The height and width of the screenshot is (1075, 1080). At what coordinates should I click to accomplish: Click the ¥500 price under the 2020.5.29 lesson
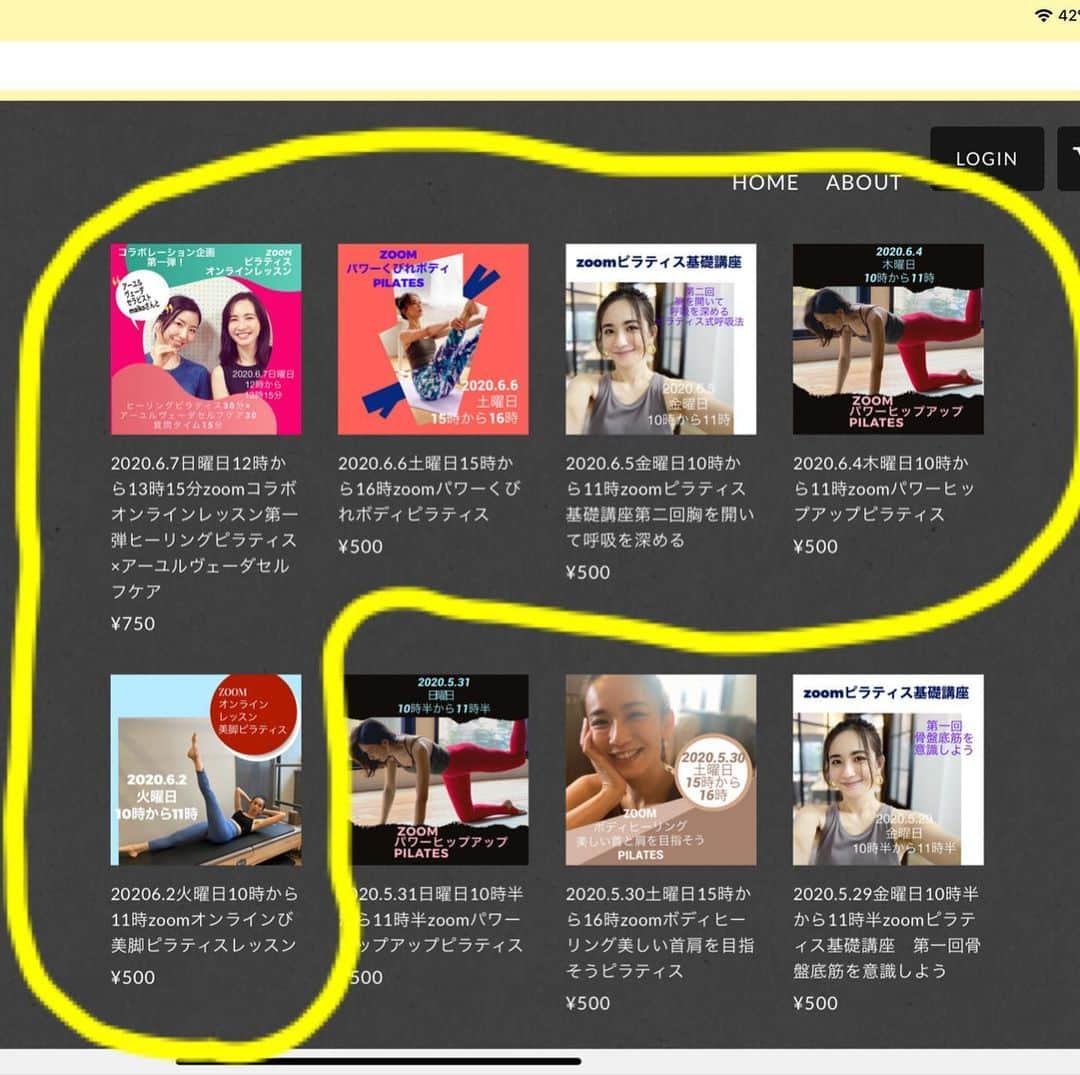[x=816, y=1003]
